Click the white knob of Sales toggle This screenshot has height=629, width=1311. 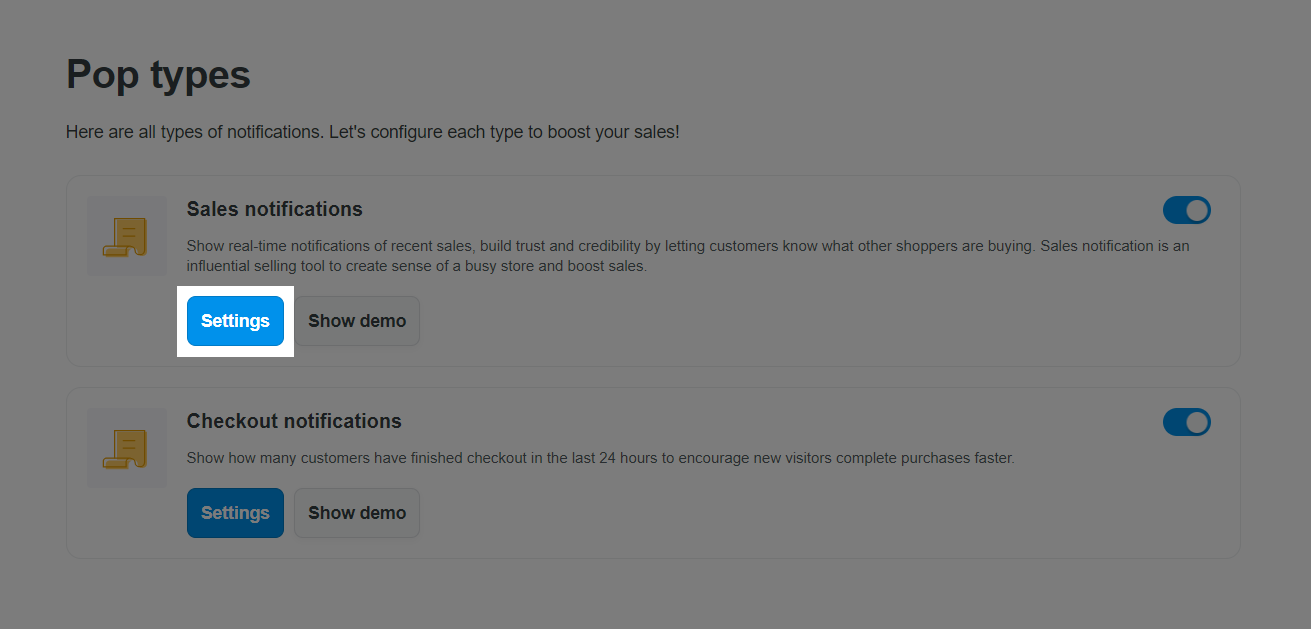(x=1197, y=210)
